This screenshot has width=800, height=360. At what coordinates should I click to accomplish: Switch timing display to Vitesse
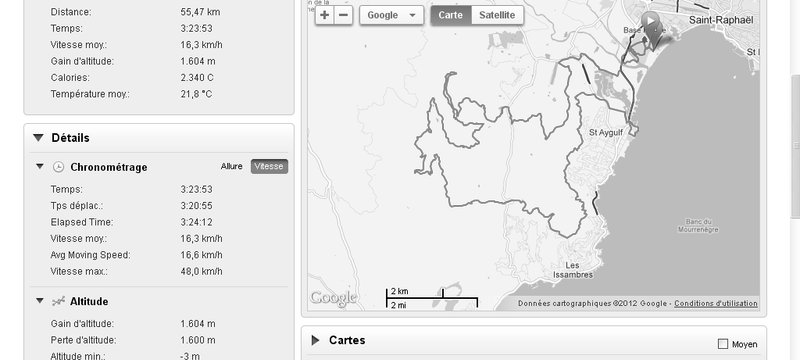(269, 166)
